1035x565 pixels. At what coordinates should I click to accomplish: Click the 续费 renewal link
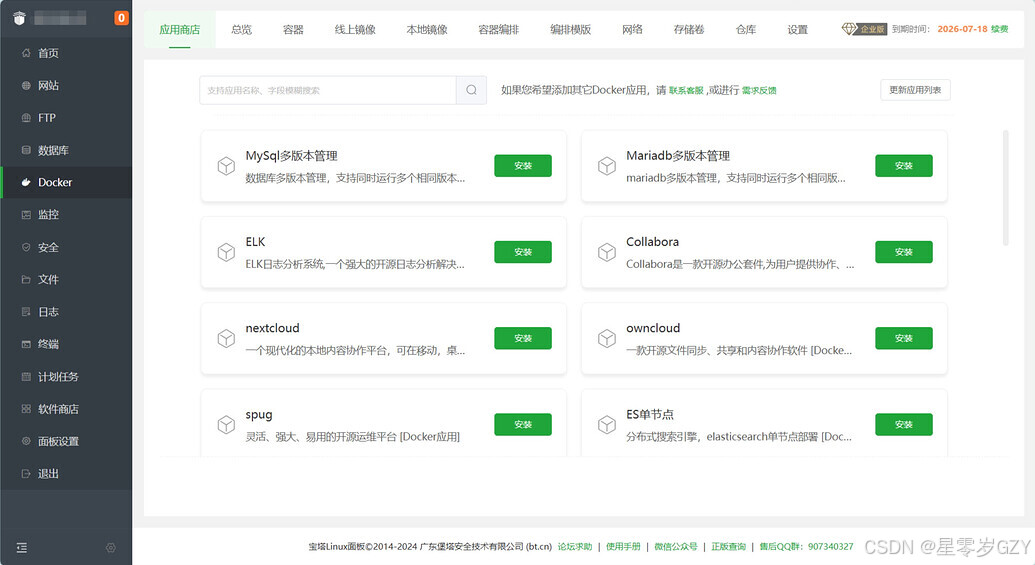[x=999, y=29]
